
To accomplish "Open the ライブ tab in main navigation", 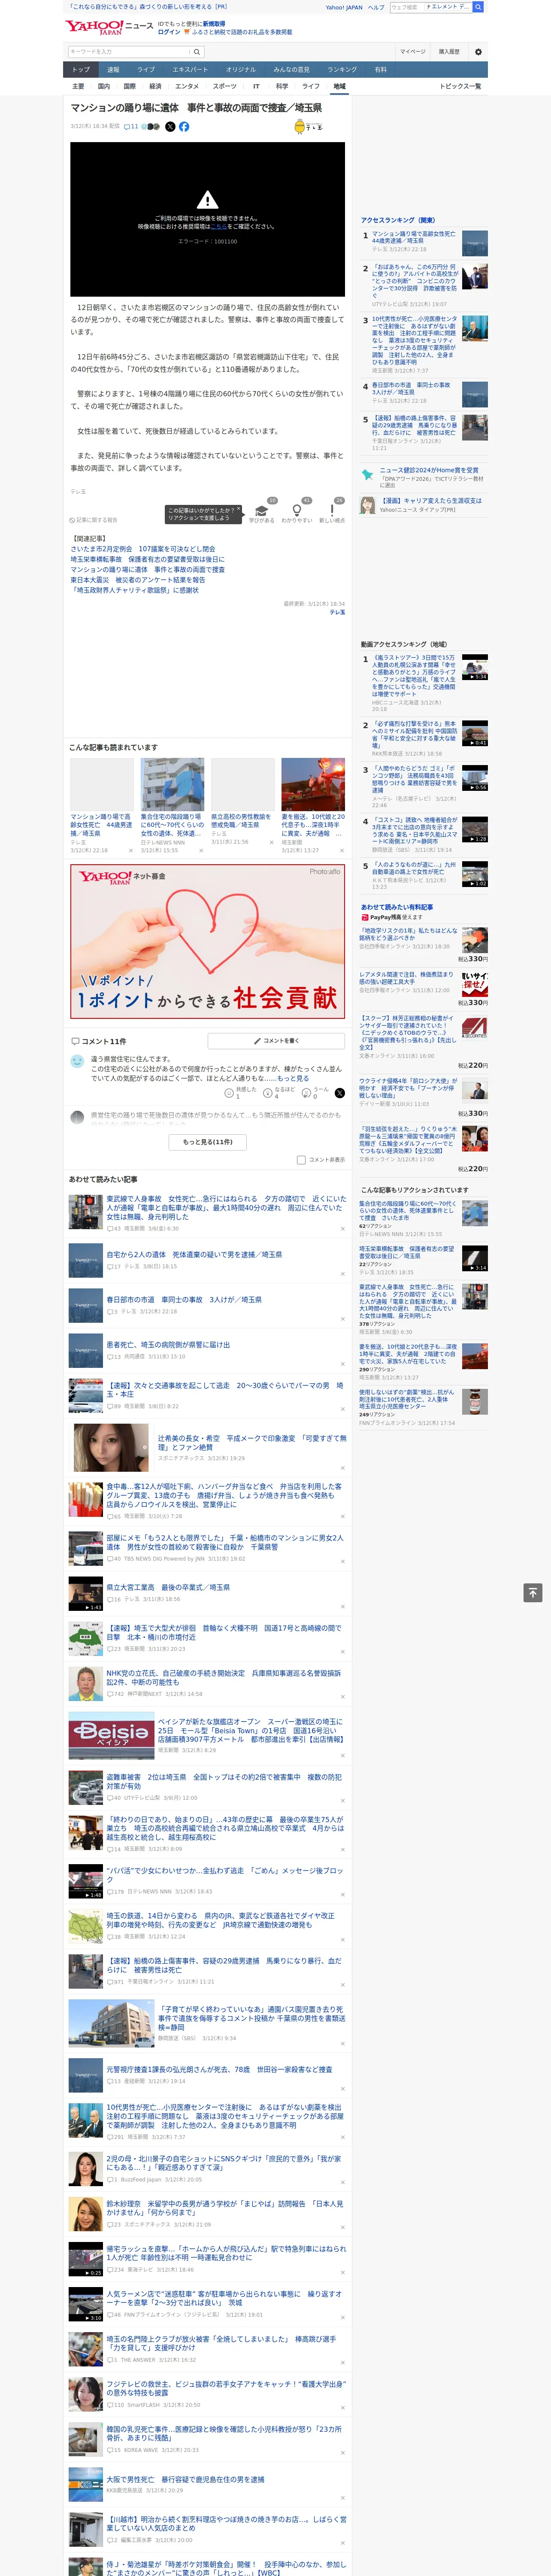I will 146,70.
